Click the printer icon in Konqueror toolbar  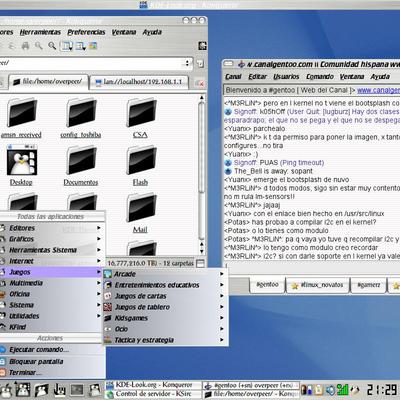click(x=25, y=46)
